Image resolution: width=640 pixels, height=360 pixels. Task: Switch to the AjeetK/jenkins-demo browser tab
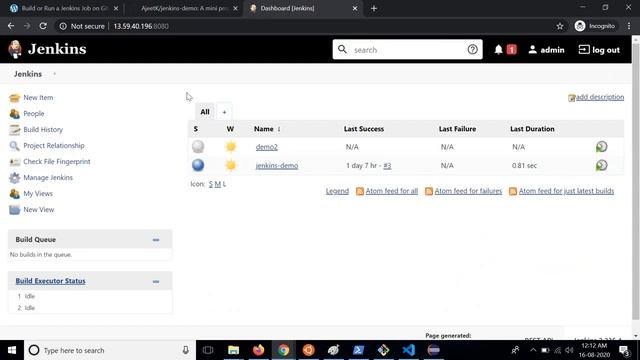point(184,8)
